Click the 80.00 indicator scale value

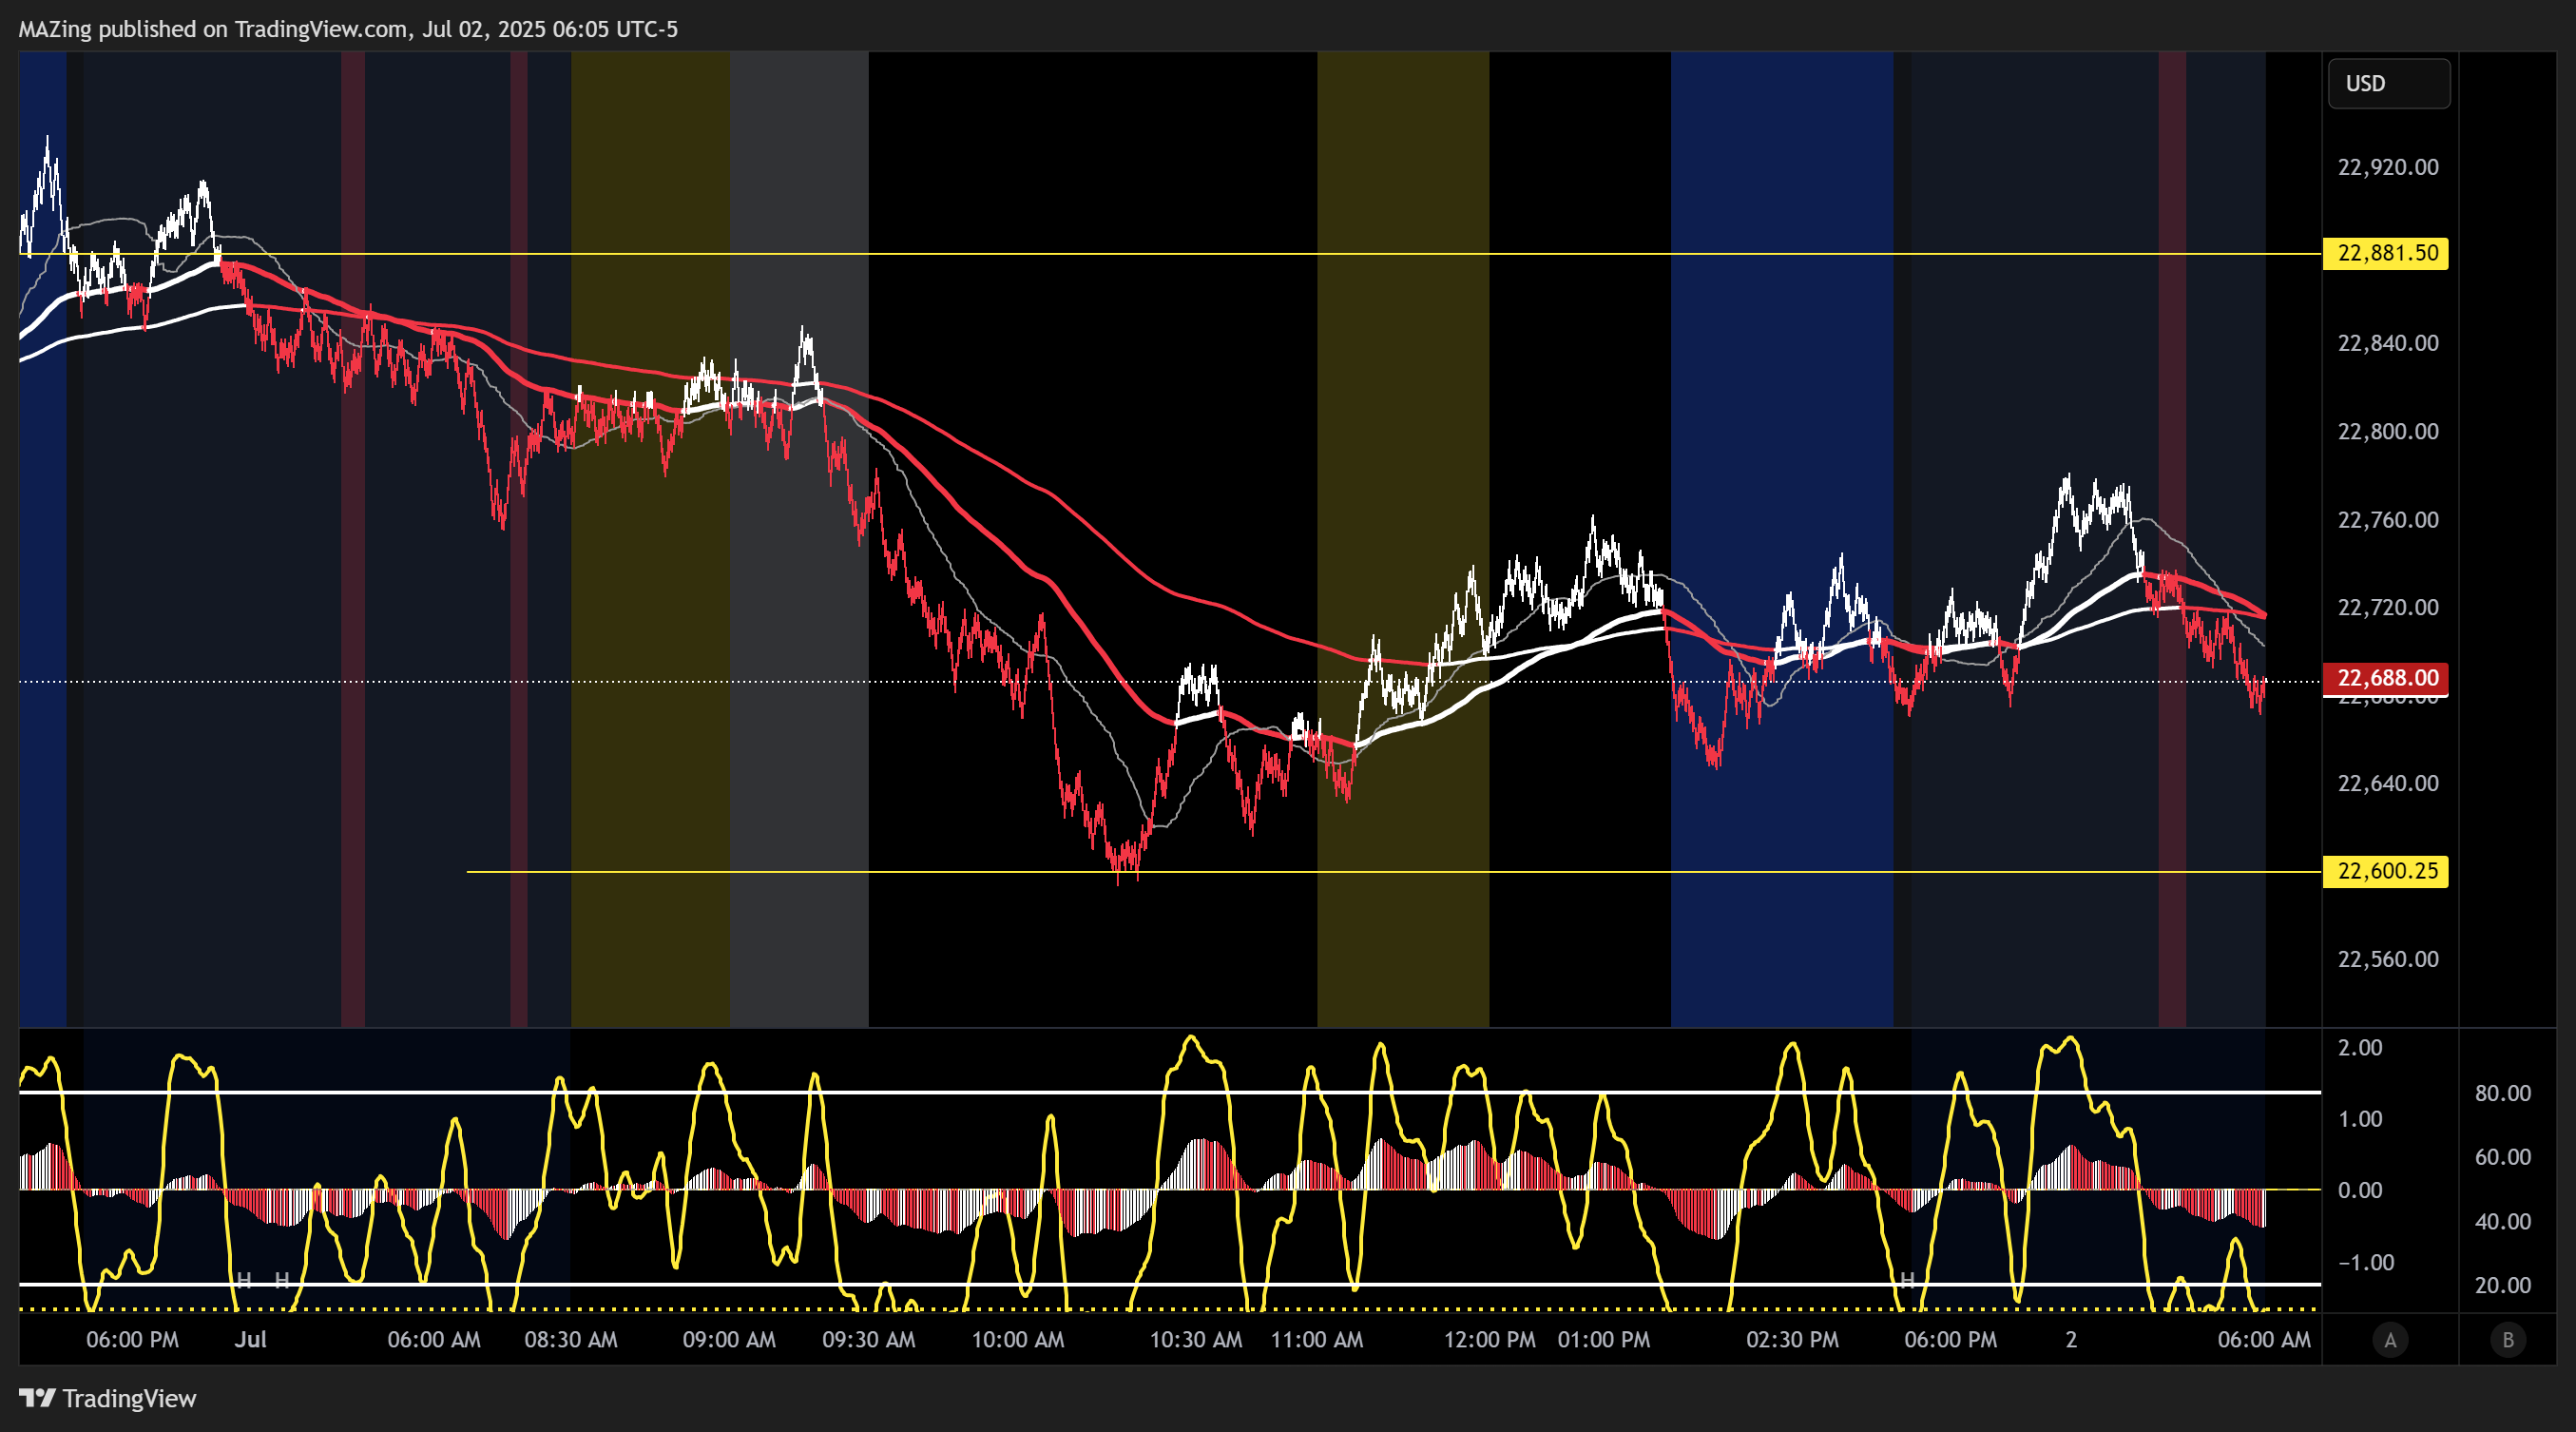[2503, 1093]
